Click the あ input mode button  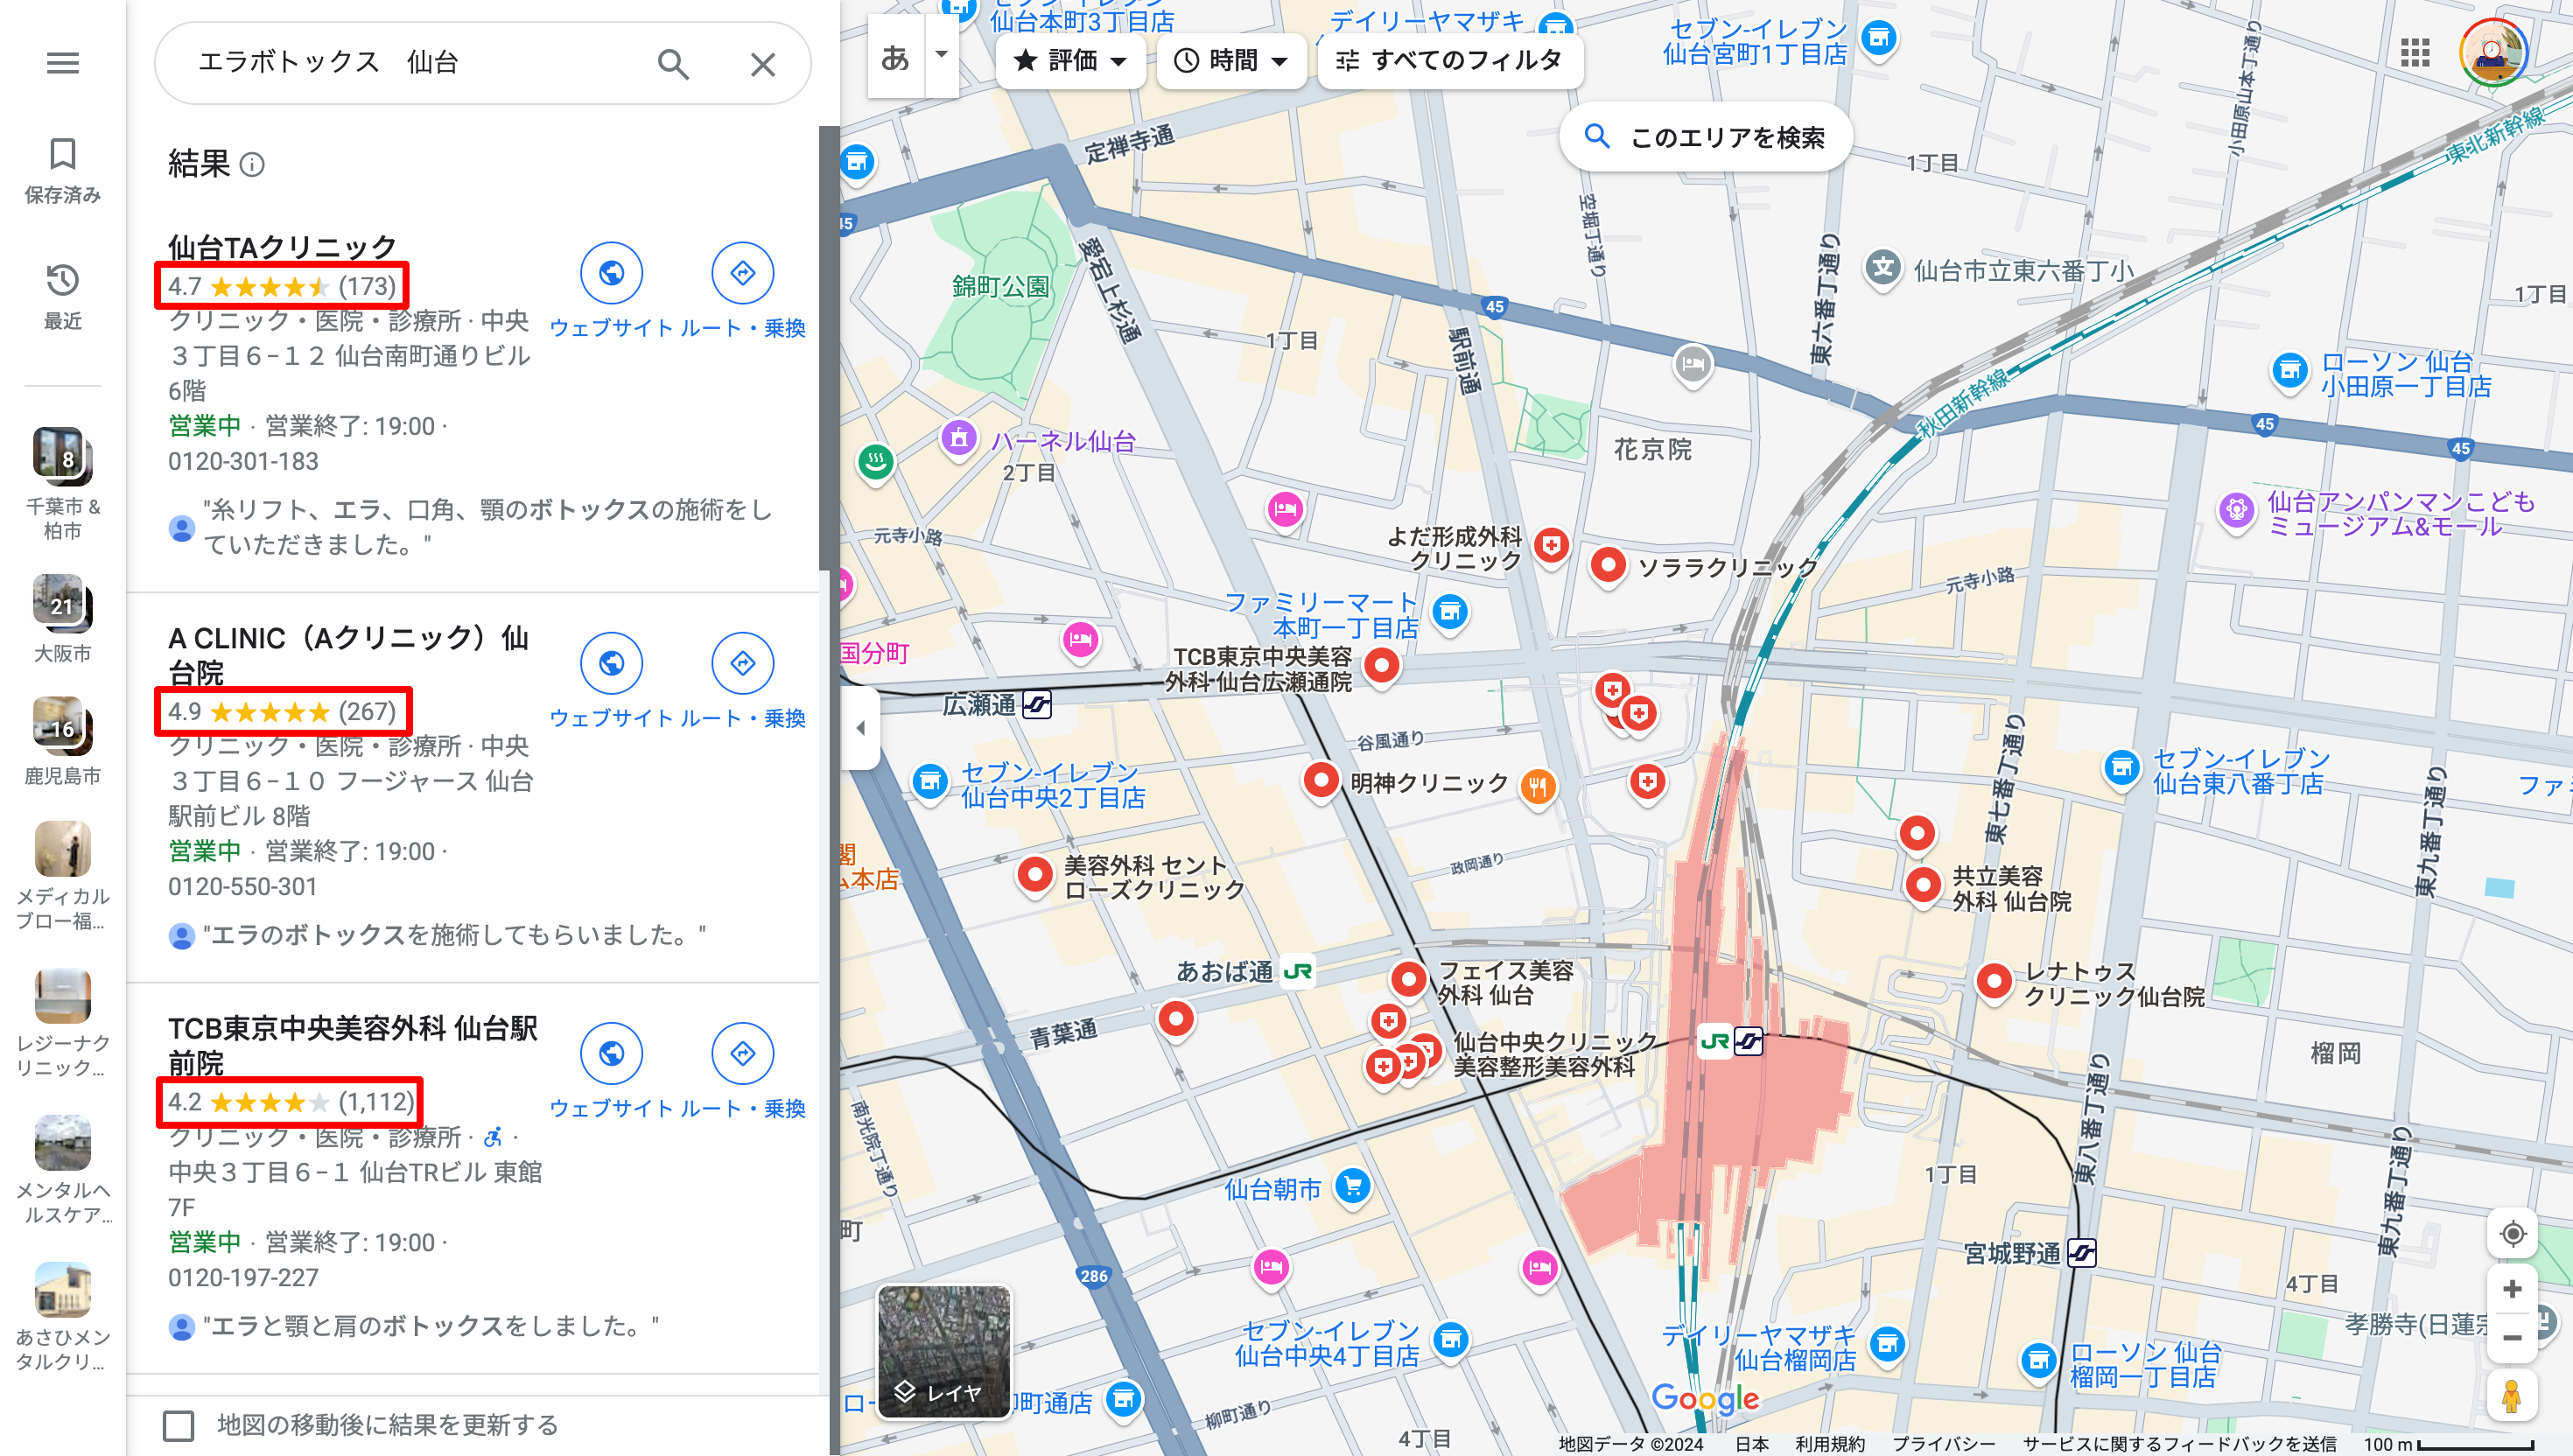point(895,57)
